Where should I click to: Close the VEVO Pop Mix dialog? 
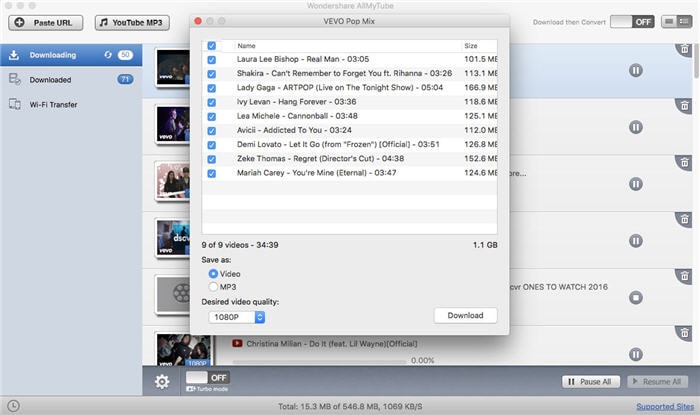tap(198, 21)
